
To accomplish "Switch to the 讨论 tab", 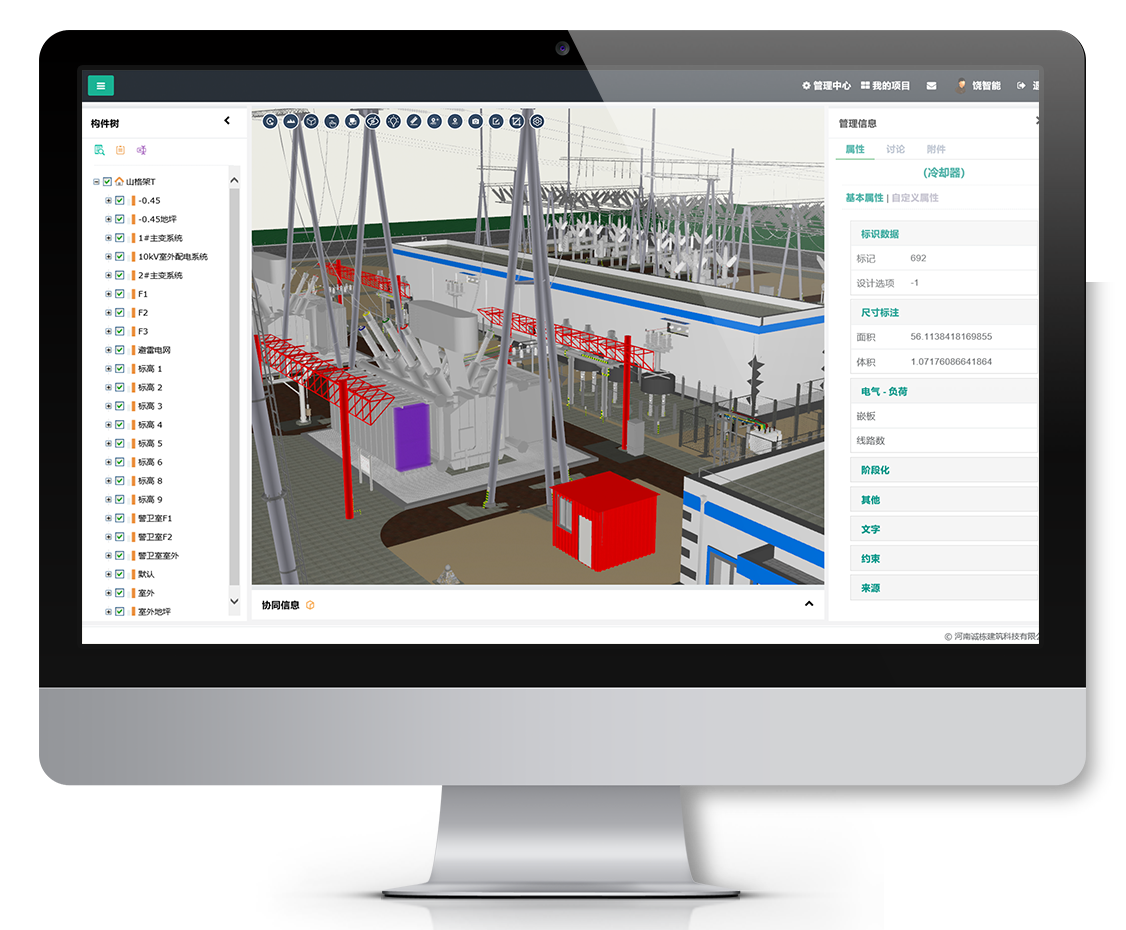I will coord(895,149).
